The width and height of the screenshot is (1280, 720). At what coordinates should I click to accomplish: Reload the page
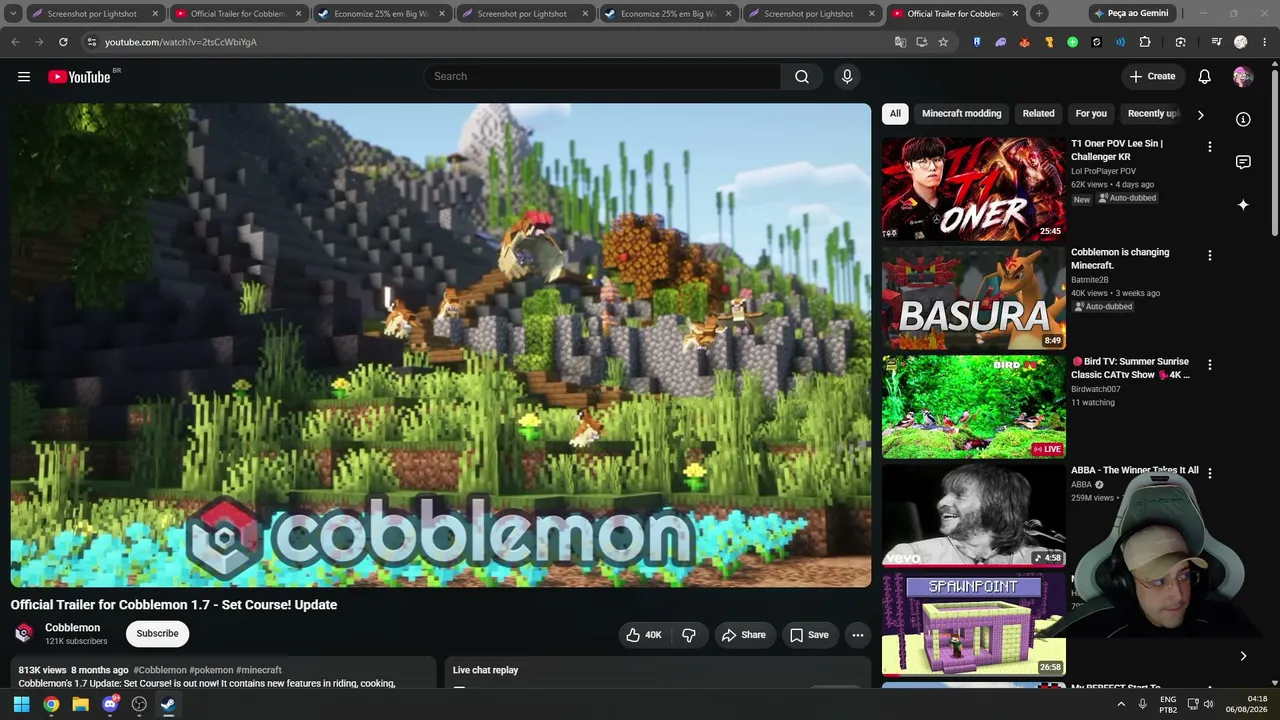click(x=63, y=42)
